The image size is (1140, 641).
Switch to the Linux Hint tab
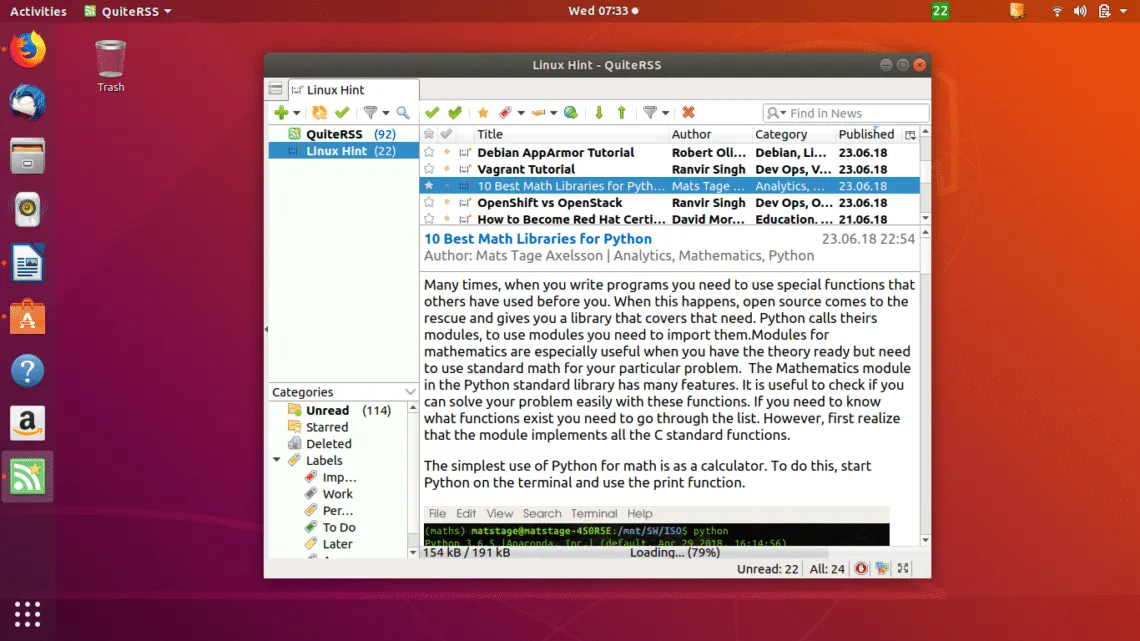point(335,90)
